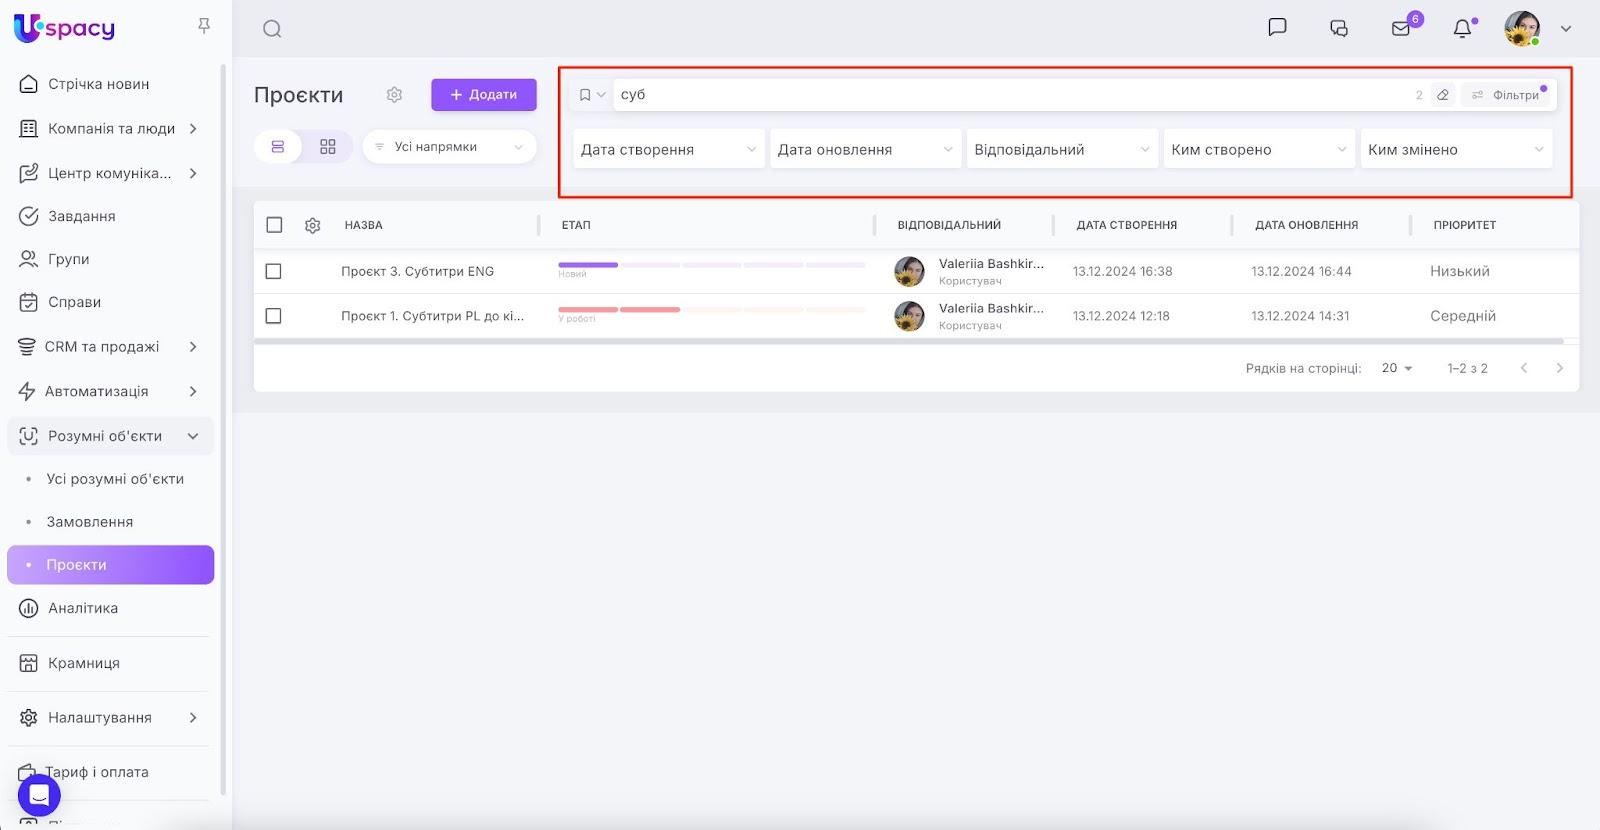Click the eraser clear-search icon
Image resolution: width=1600 pixels, height=830 pixels.
pos(1442,95)
